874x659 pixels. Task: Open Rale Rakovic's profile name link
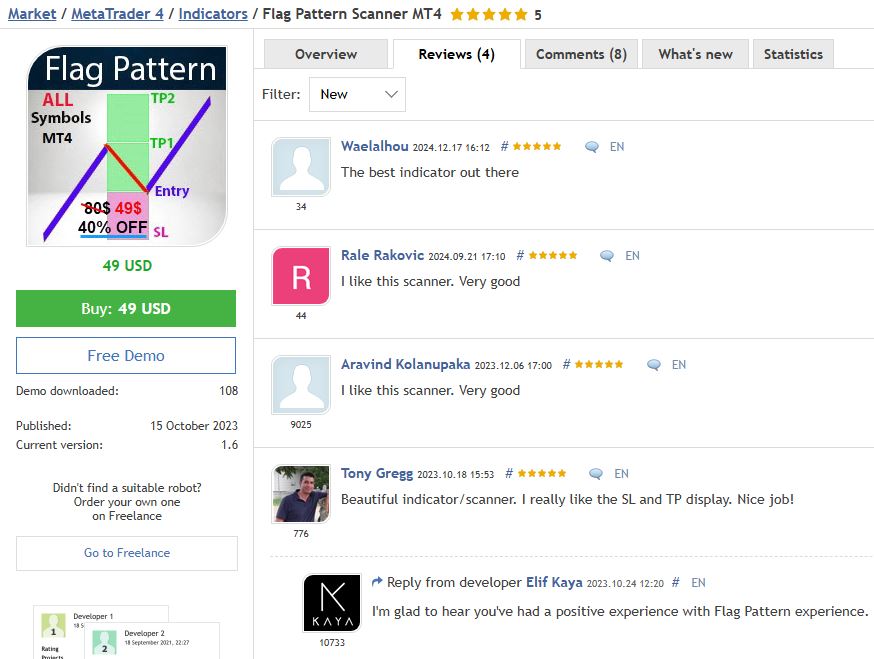click(x=382, y=255)
